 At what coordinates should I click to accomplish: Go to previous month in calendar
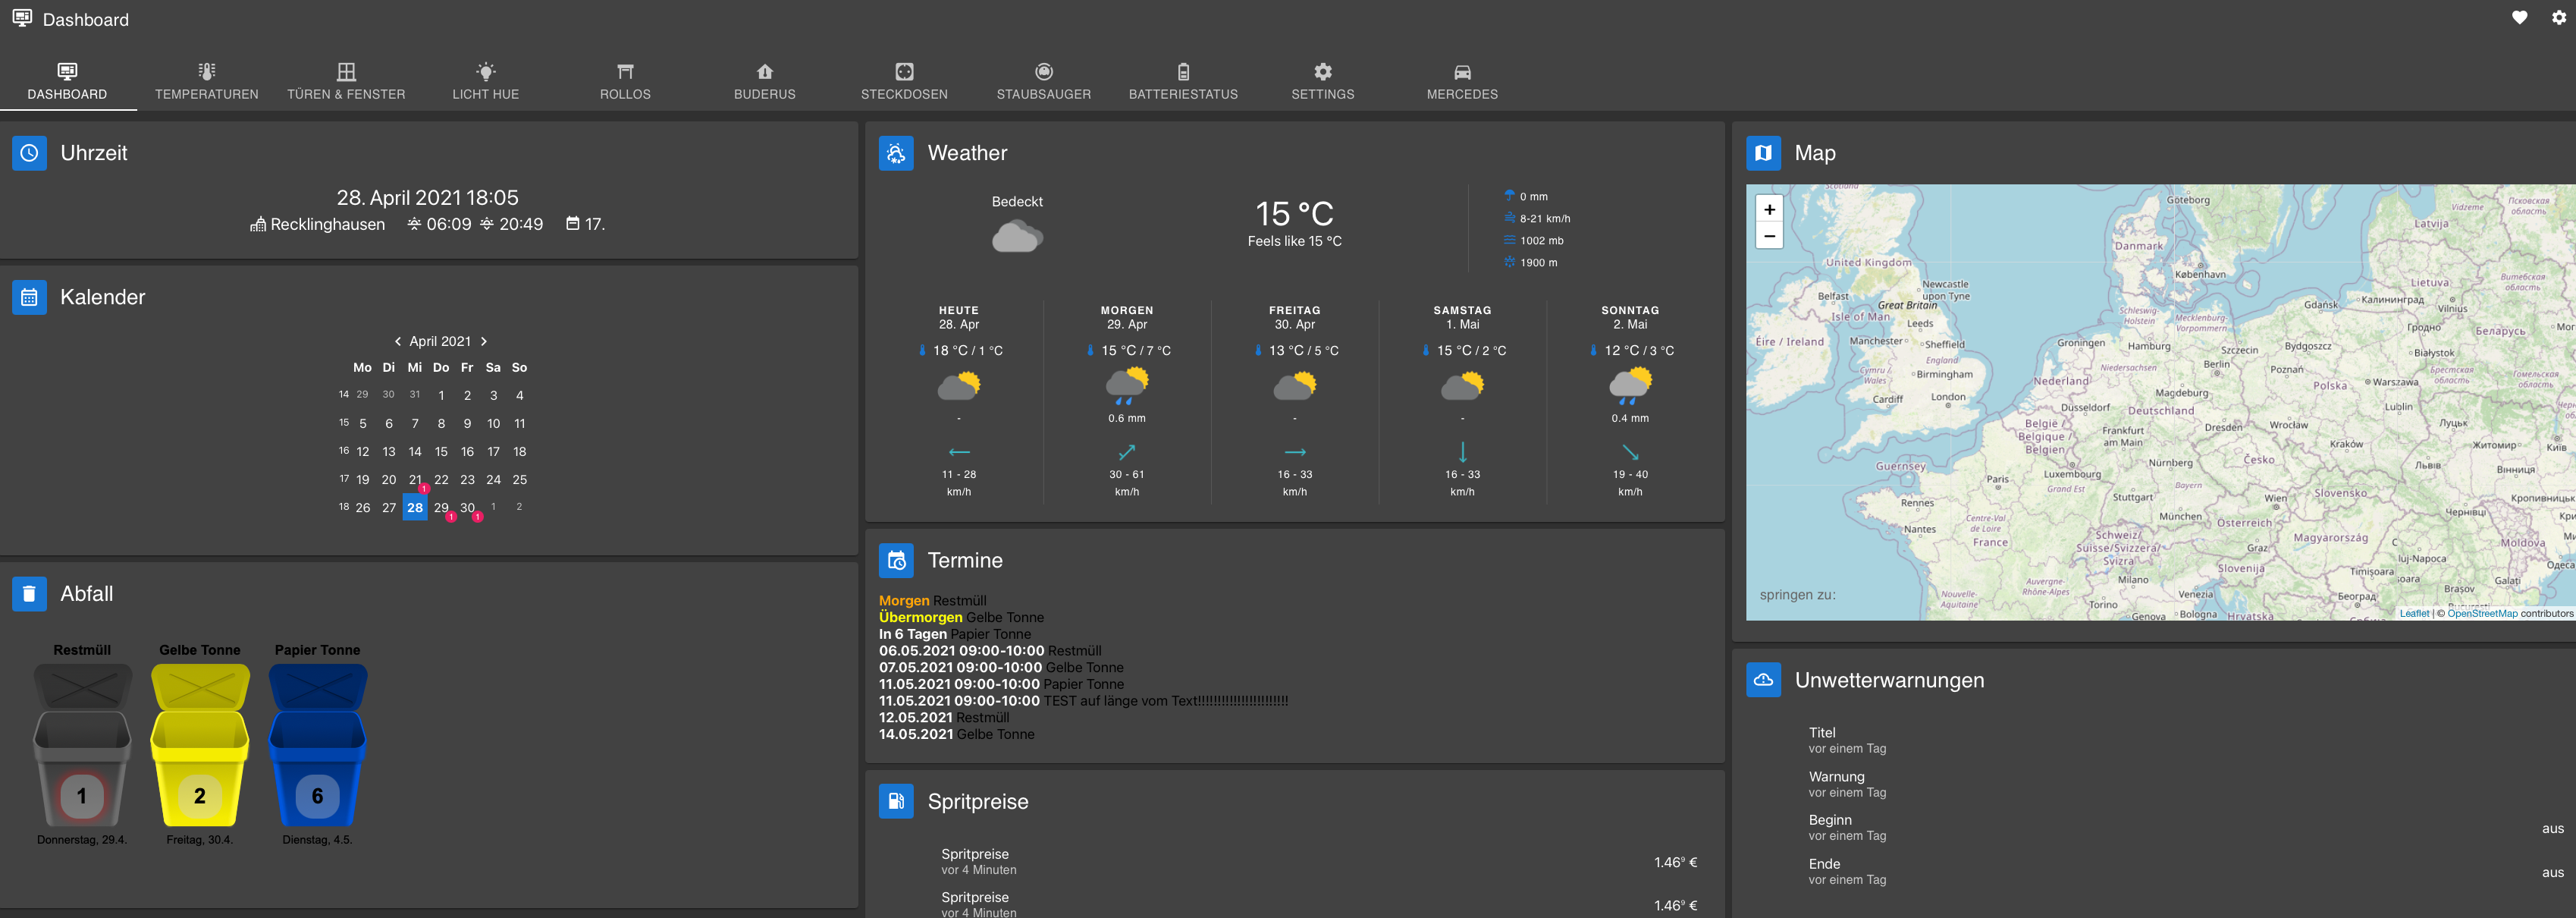[397, 341]
